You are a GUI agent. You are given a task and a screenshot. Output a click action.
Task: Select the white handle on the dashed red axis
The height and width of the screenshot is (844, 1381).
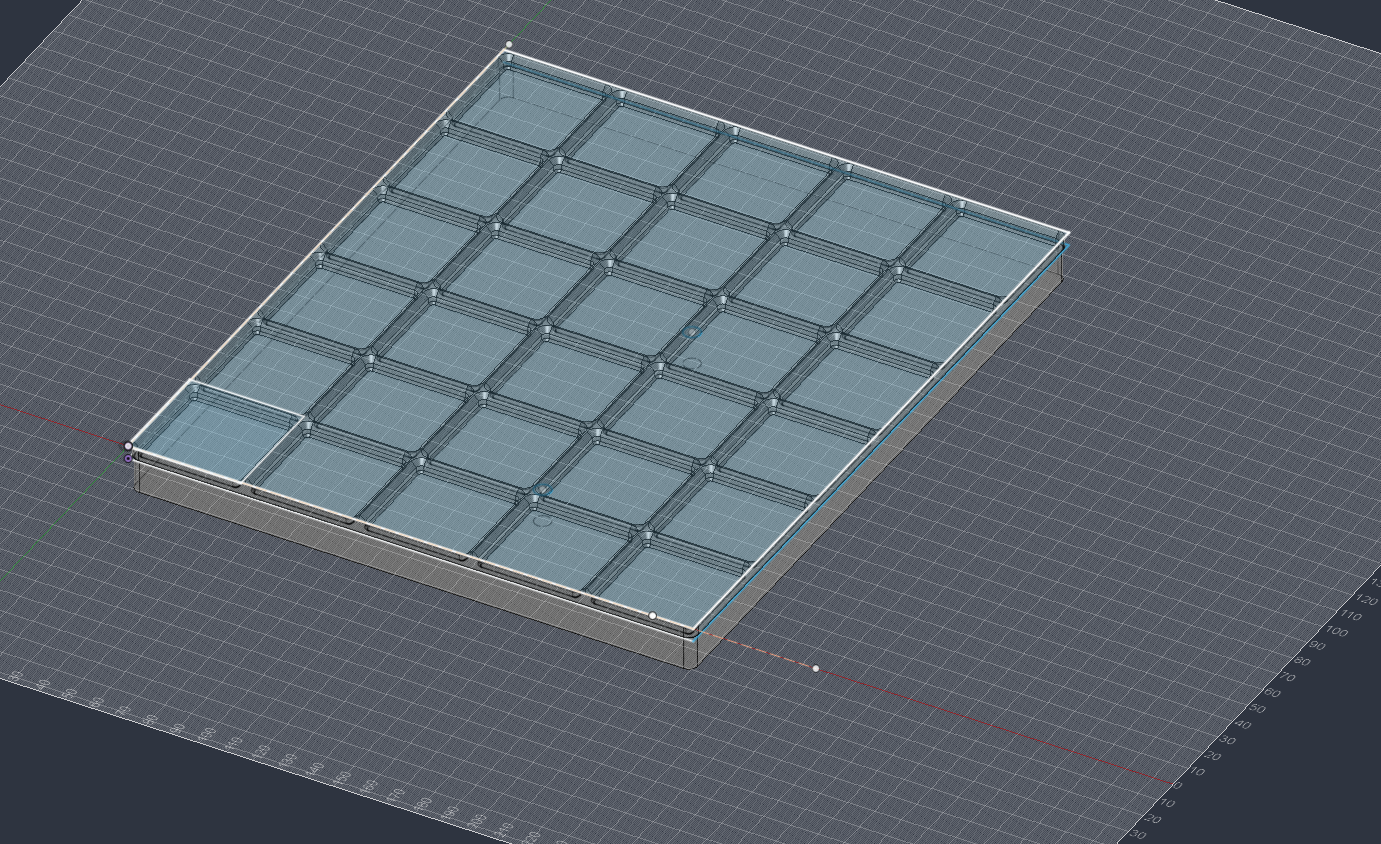[816, 668]
